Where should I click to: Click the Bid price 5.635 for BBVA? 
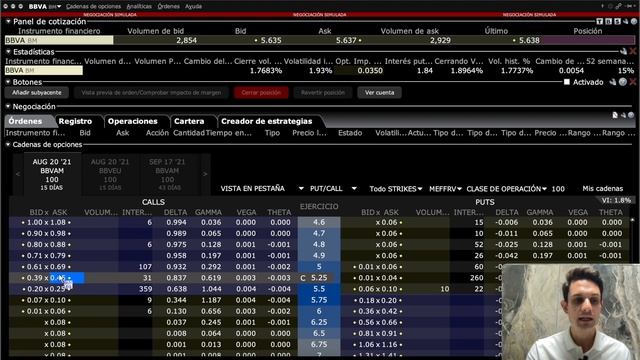tap(271, 40)
